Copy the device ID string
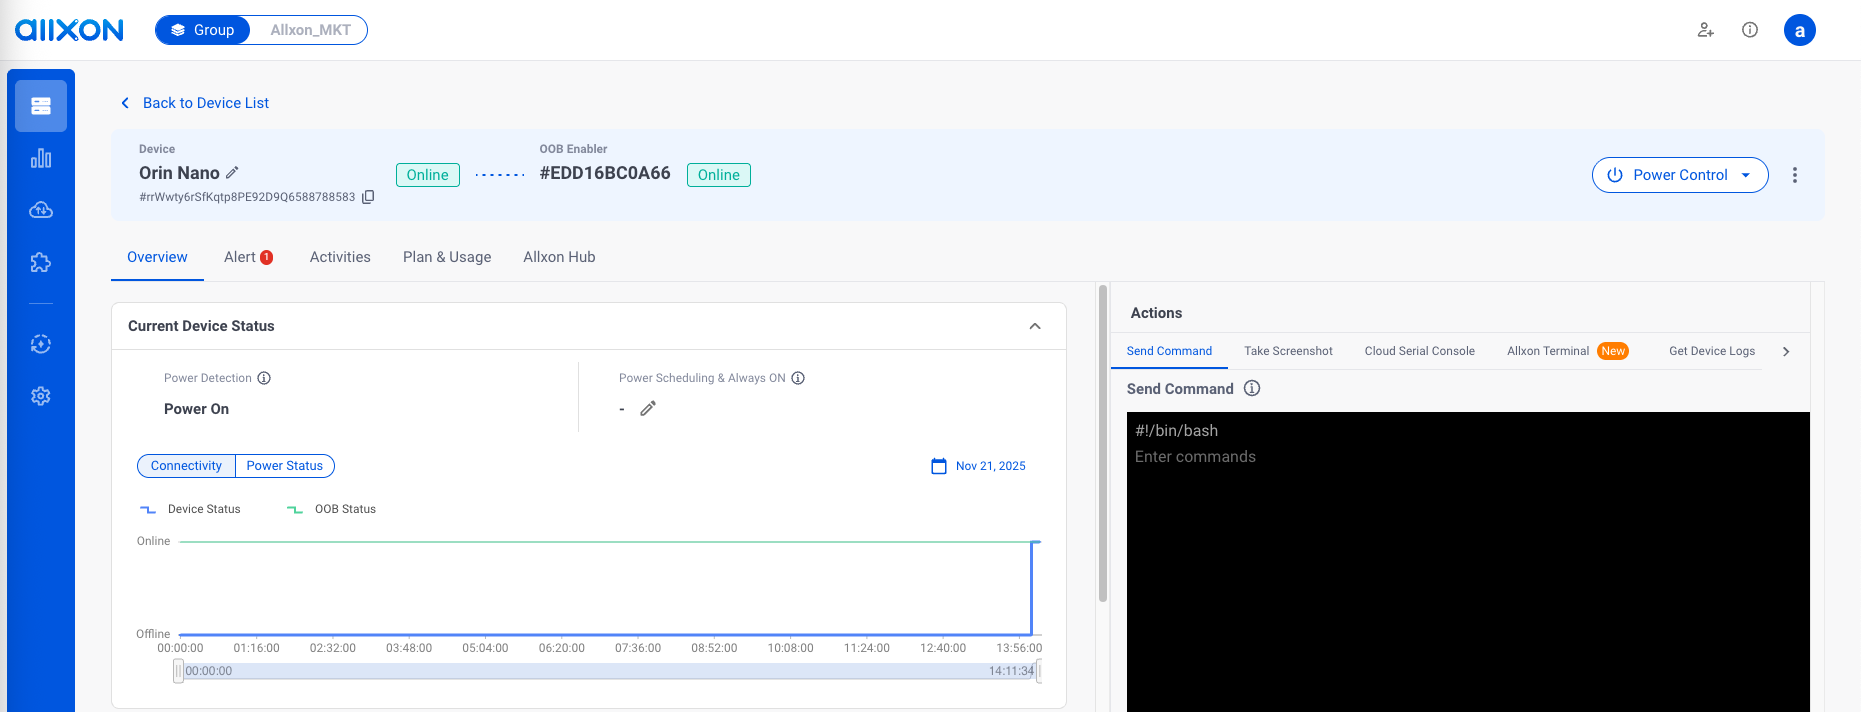 (368, 197)
